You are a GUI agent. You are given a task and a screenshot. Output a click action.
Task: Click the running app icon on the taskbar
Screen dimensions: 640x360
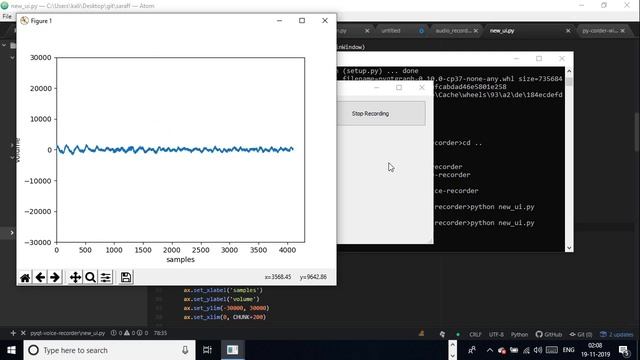click(233, 350)
